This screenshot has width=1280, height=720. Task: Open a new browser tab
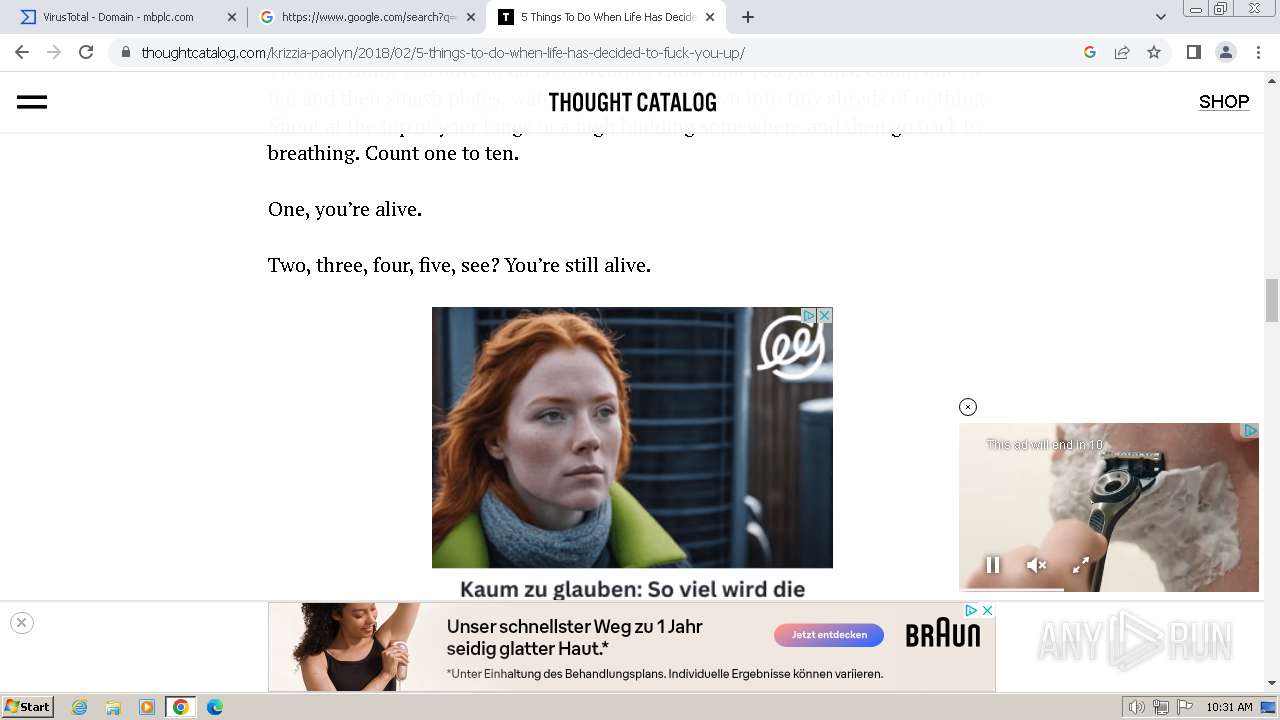(748, 17)
